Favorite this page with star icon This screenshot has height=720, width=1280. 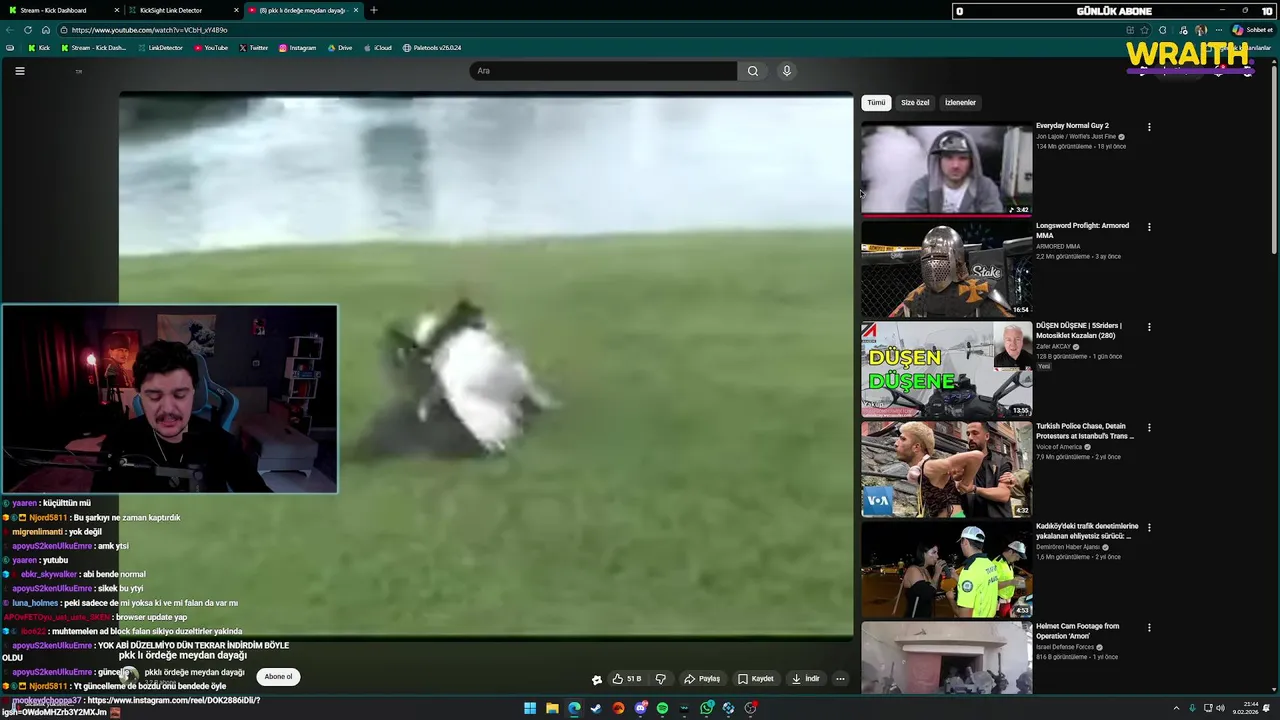pos(1146,30)
